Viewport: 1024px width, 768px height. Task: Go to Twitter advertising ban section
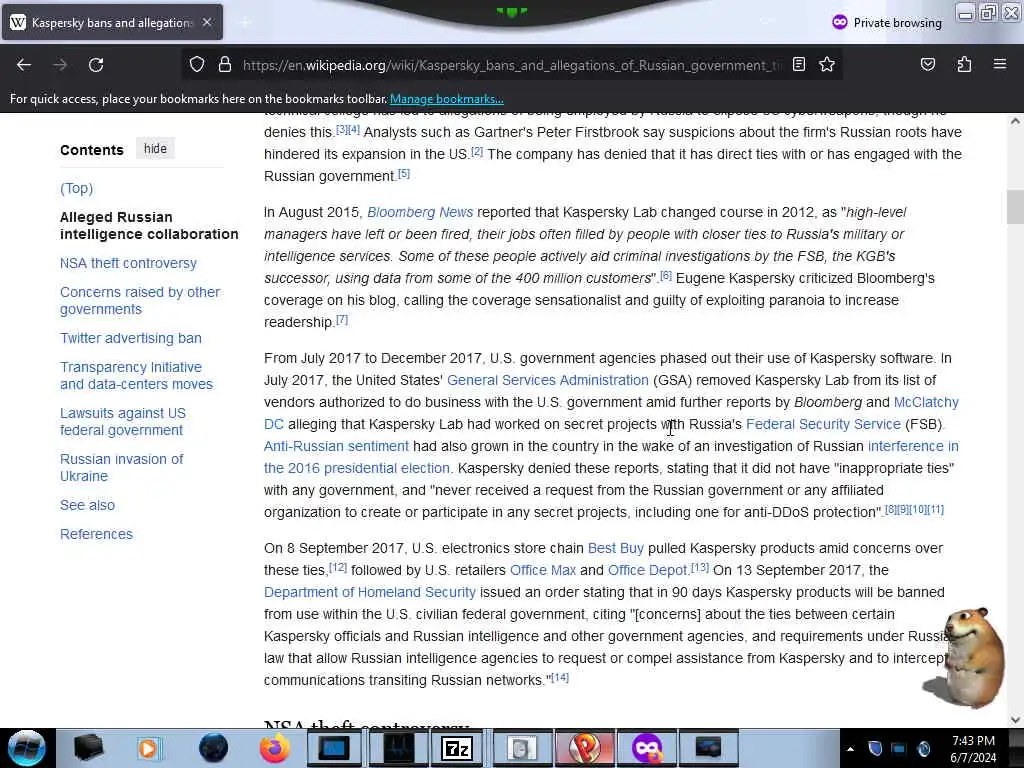[131, 338]
